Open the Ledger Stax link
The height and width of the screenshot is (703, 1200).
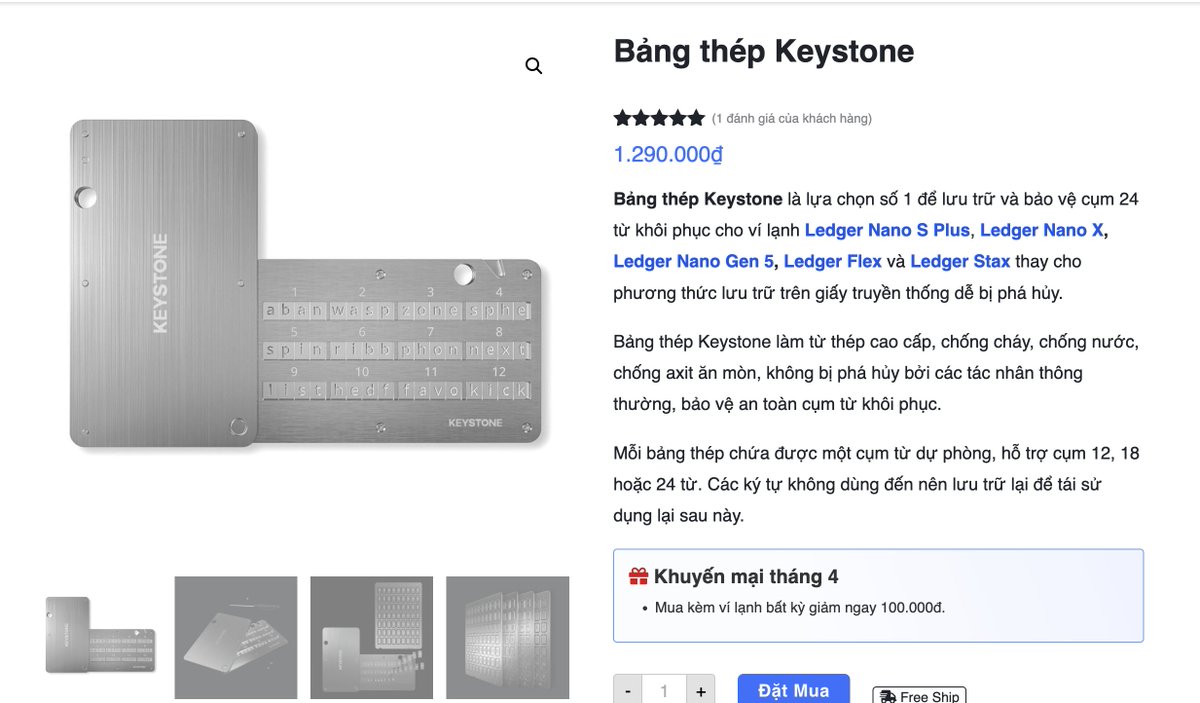coord(960,261)
